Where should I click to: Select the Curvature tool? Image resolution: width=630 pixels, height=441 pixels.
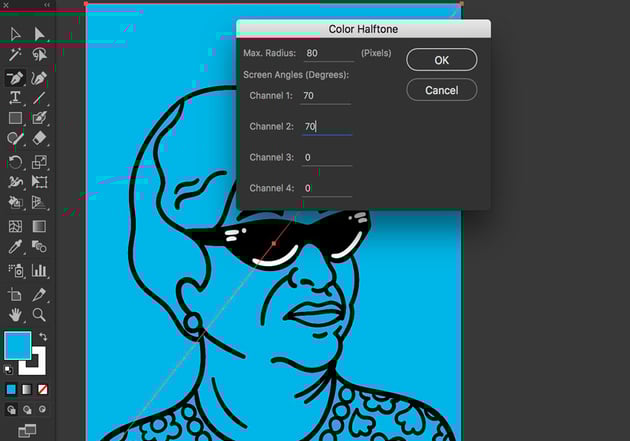point(39,78)
